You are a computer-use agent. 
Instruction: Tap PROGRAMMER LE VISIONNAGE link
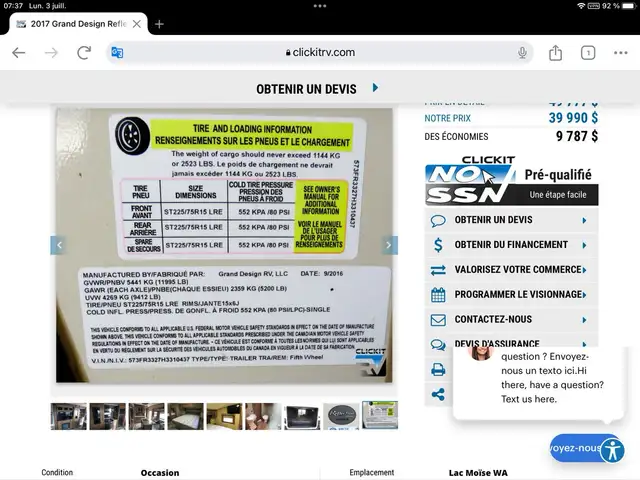click(518, 294)
